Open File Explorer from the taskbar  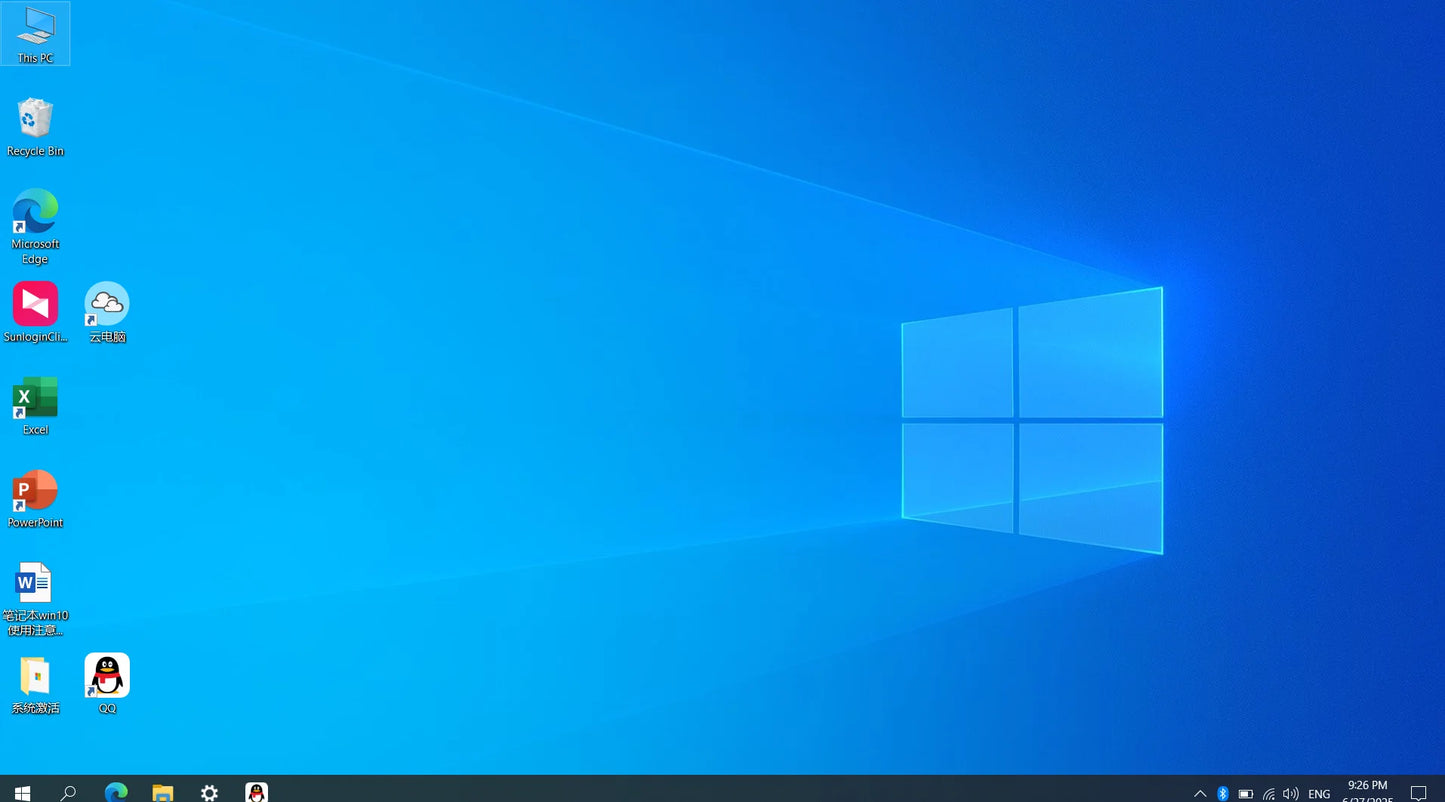tap(162, 792)
